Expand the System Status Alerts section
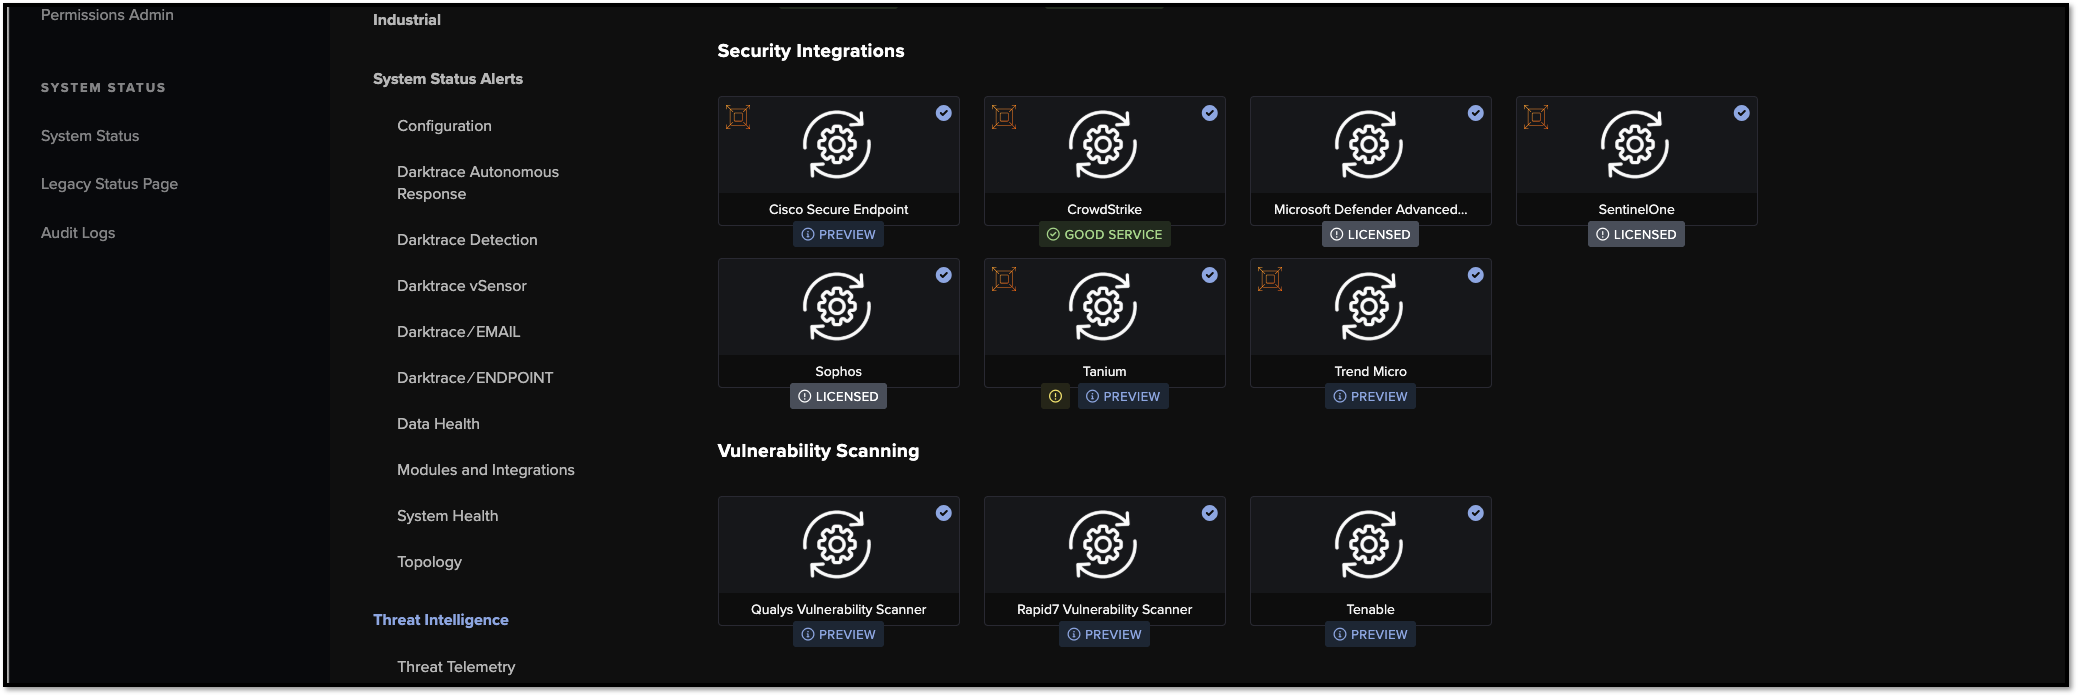Image resolution: width=2078 pixels, height=696 pixels. click(447, 79)
